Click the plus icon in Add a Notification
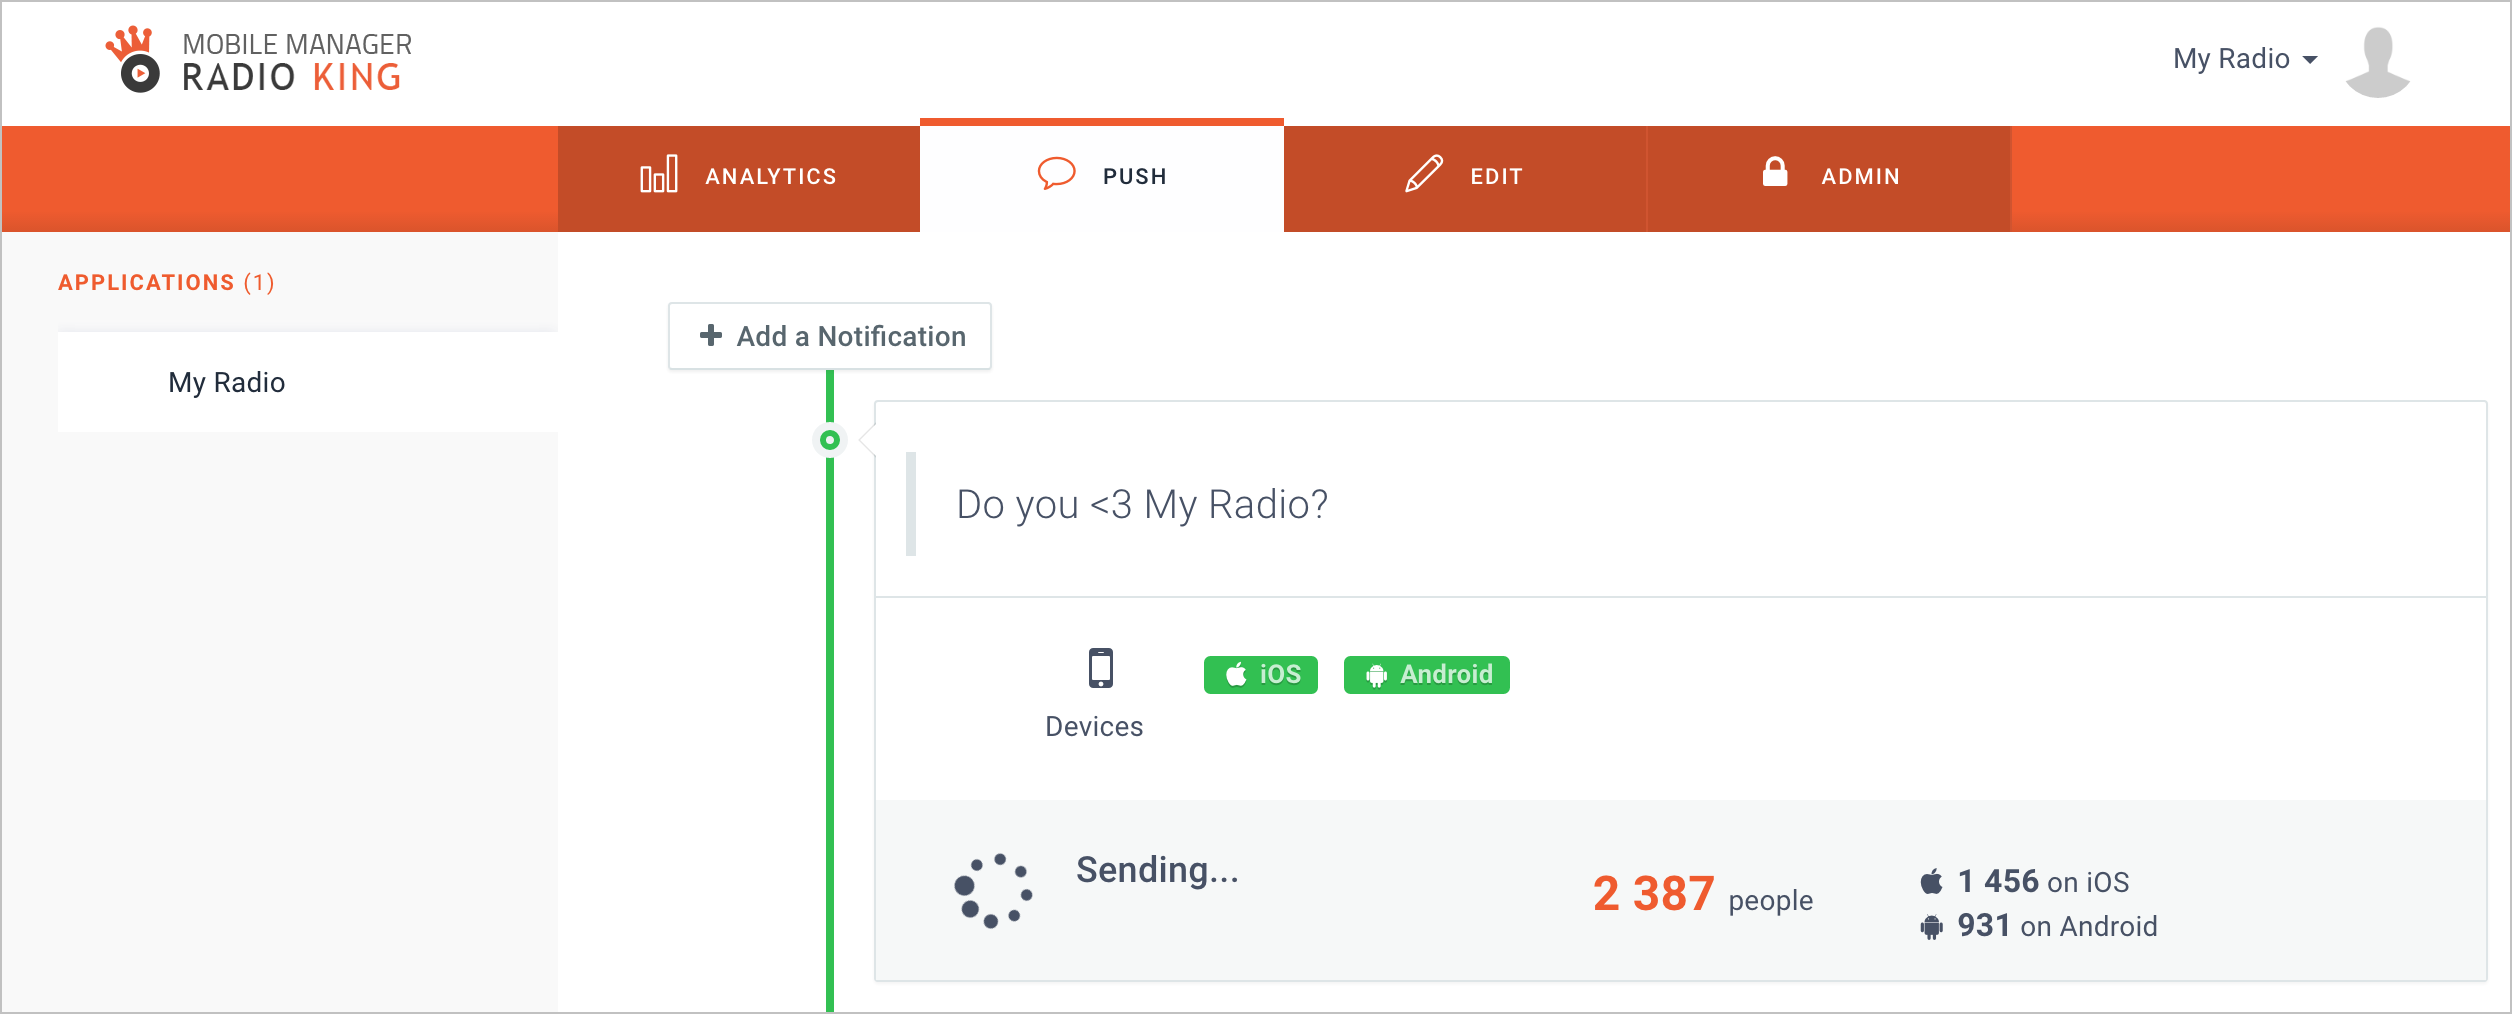2512x1014 pixels. (x=711, y=335)
